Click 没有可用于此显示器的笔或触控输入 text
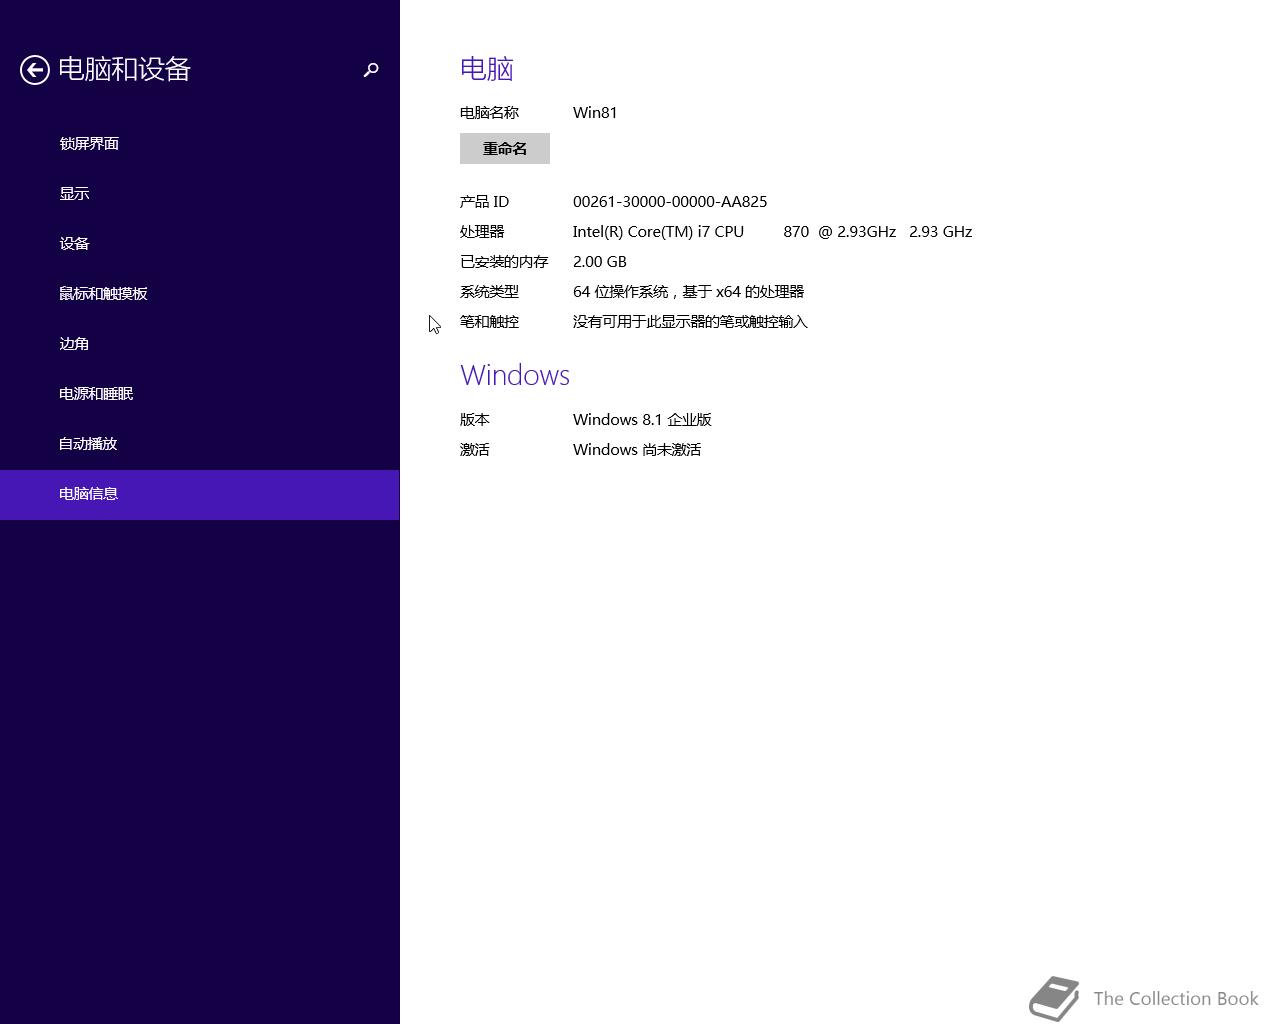 click(690, 321)
